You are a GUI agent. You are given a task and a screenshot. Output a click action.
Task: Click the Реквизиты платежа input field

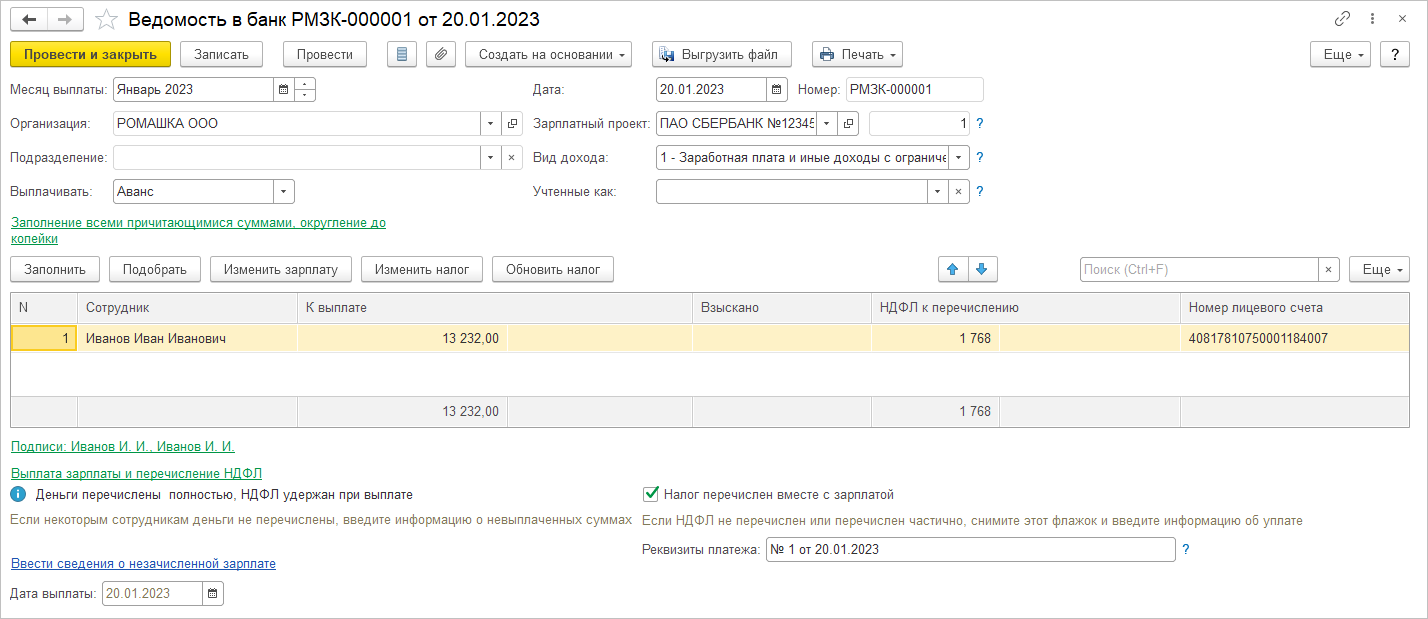(x=970, y=550)
